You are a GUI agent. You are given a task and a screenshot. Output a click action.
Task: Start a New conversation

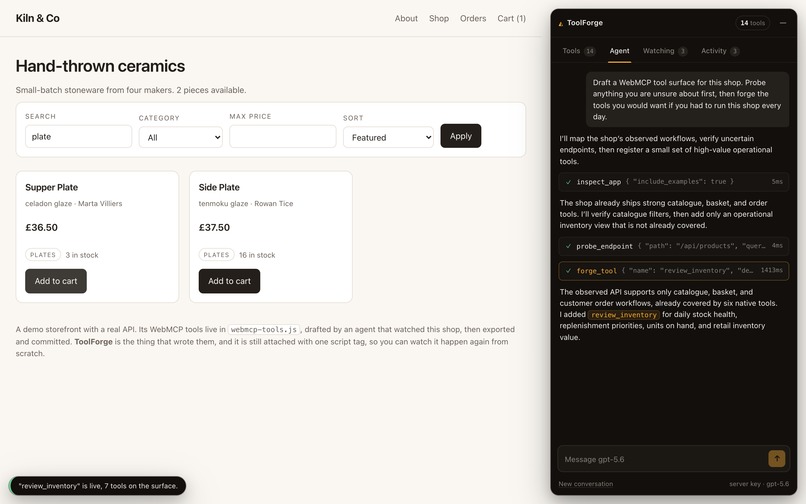tap(585, 483)
